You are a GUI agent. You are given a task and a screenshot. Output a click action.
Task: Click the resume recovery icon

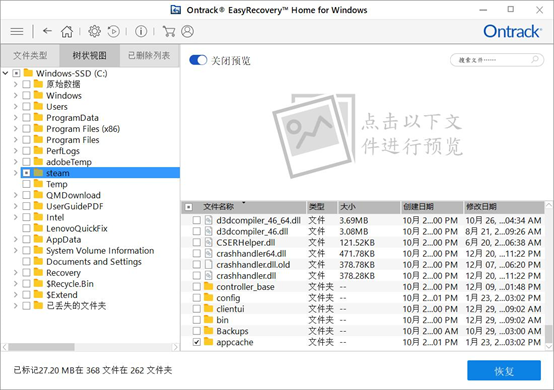113,31
